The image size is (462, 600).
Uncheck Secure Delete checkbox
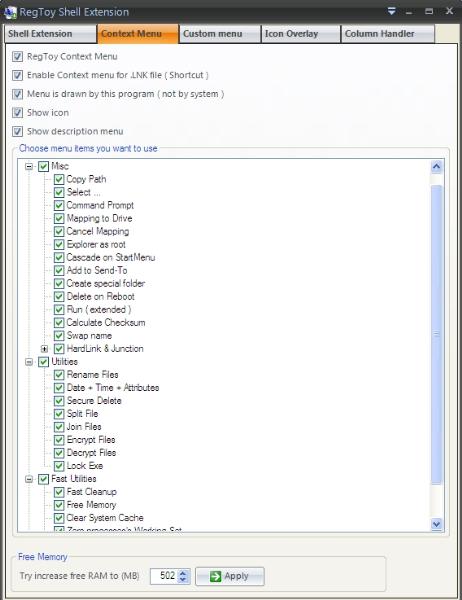coord(59,401)
